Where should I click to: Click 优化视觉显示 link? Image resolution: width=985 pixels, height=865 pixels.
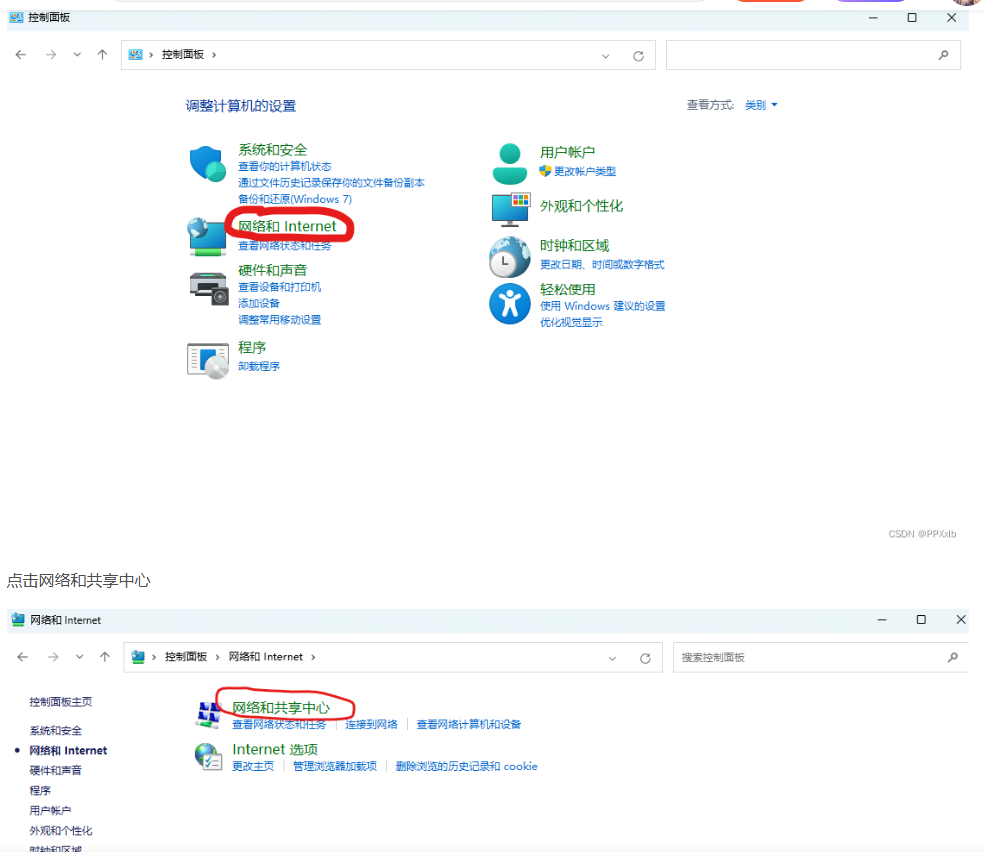(x=571, y=322)
